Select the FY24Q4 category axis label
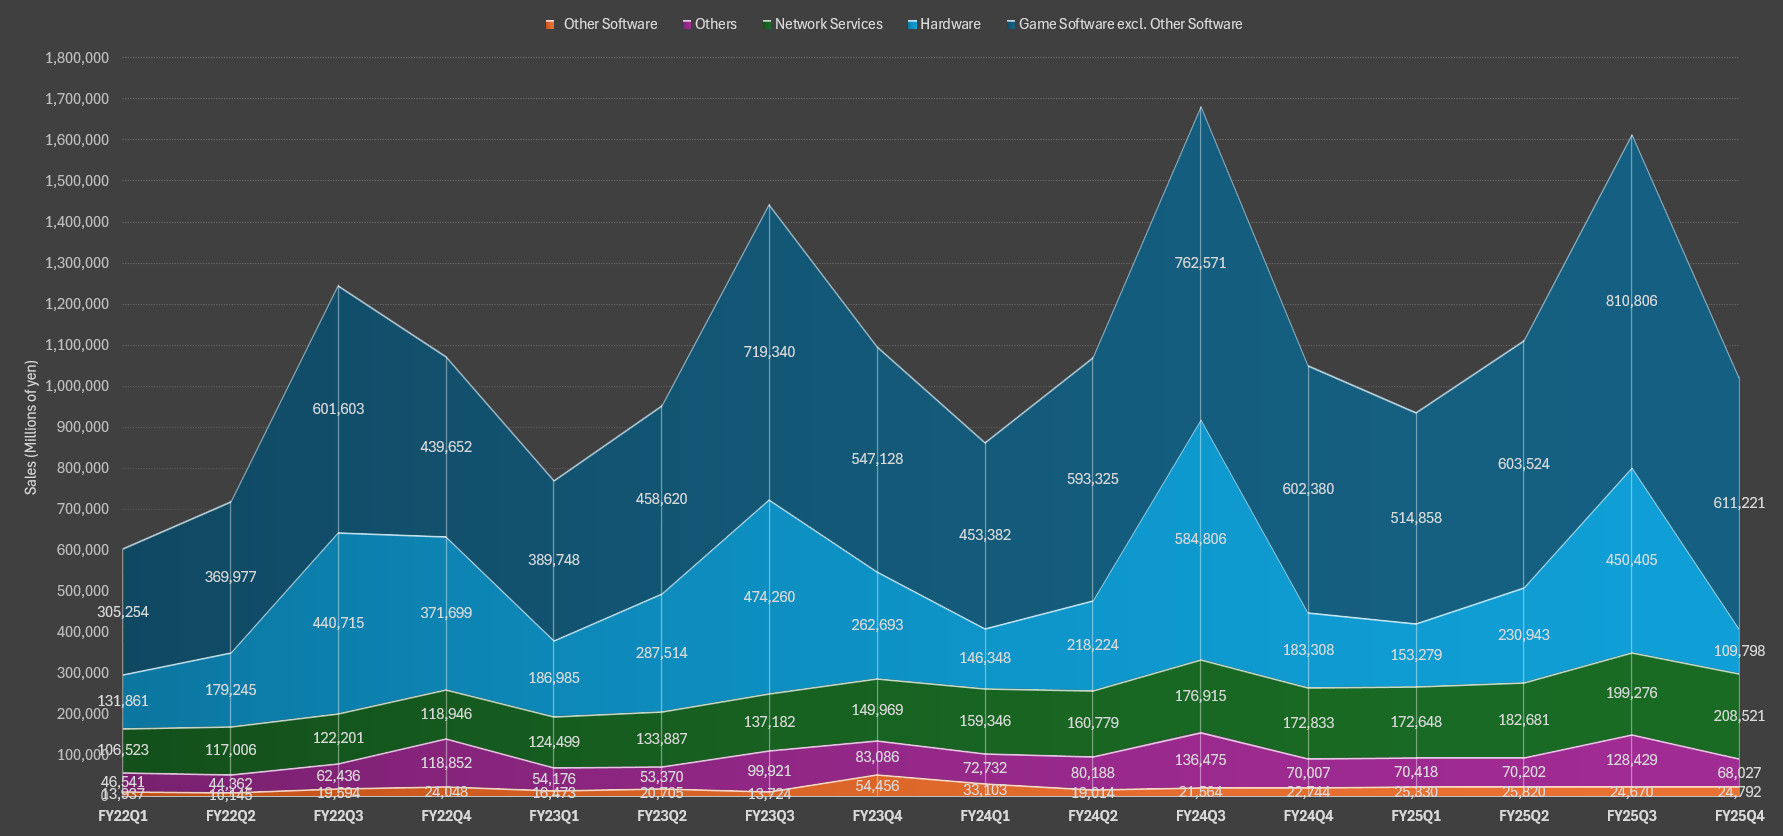 pos(1308,816)
